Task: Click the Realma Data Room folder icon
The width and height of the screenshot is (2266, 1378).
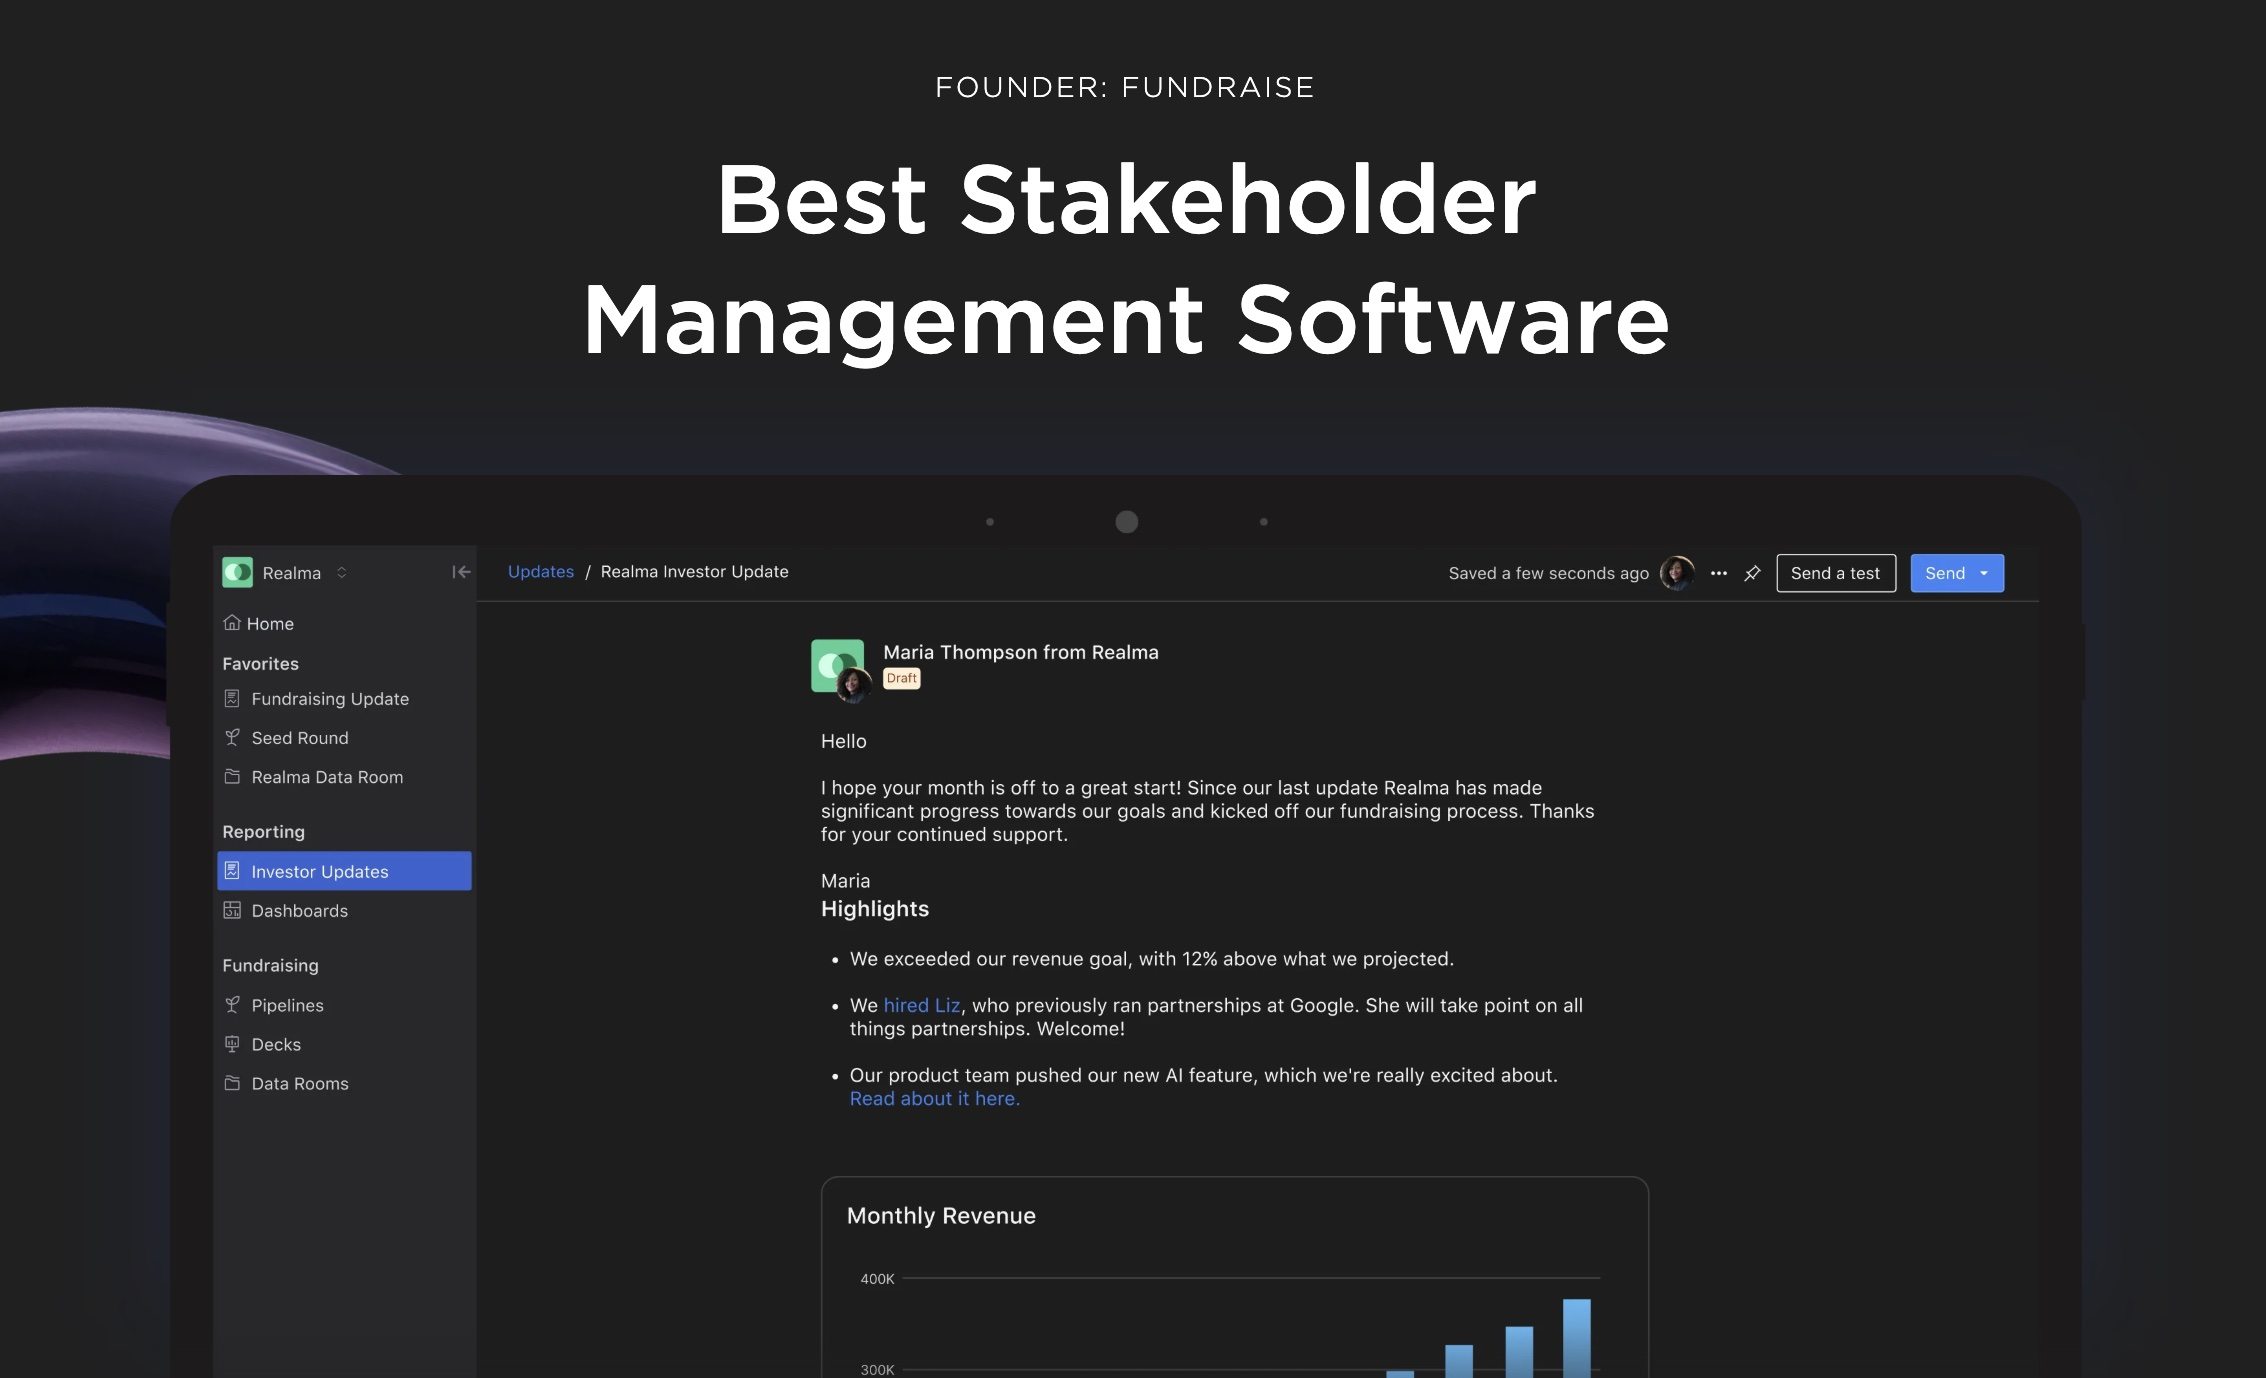Action: (232, 777)
